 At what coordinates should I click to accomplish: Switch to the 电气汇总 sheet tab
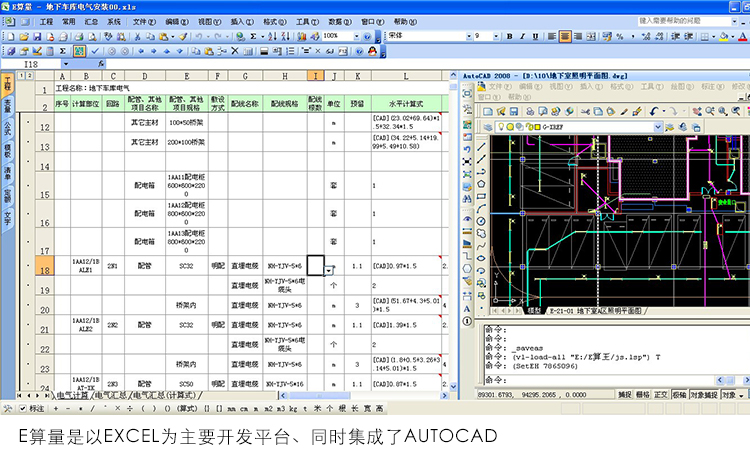click(111, 395)
